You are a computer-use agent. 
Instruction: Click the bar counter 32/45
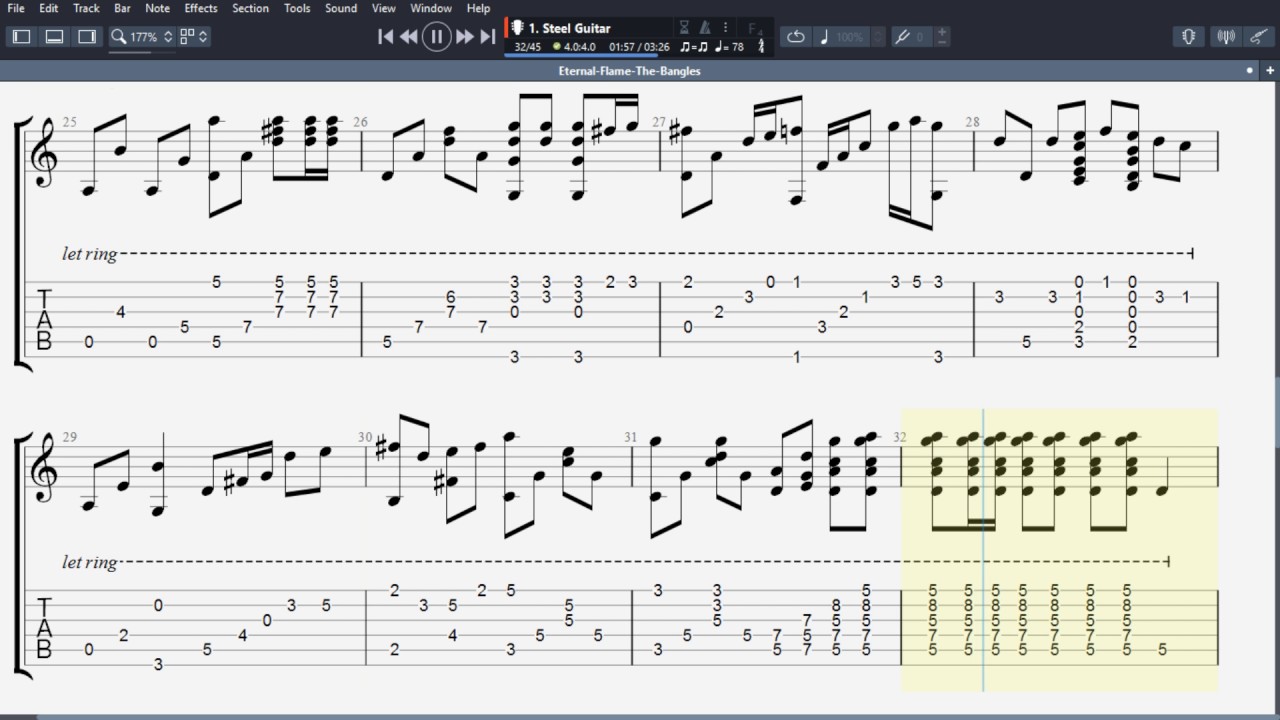point(527,47)
